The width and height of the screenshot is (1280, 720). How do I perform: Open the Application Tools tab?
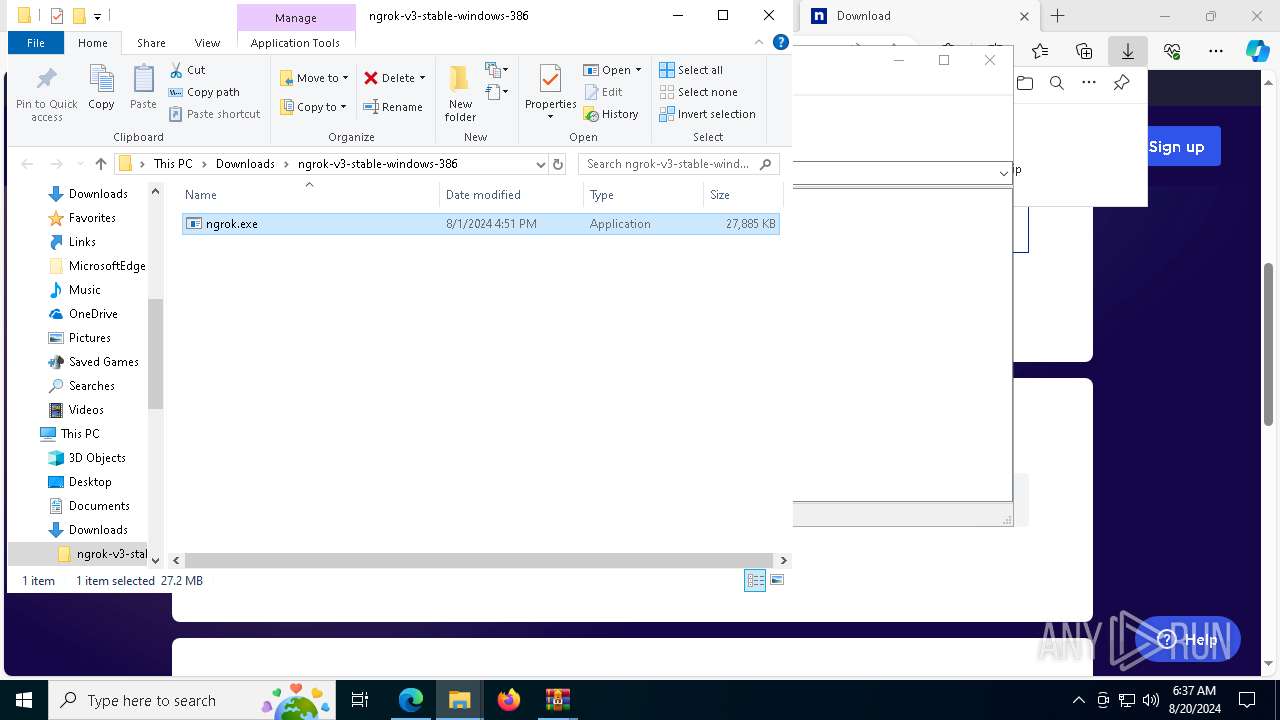295,43
